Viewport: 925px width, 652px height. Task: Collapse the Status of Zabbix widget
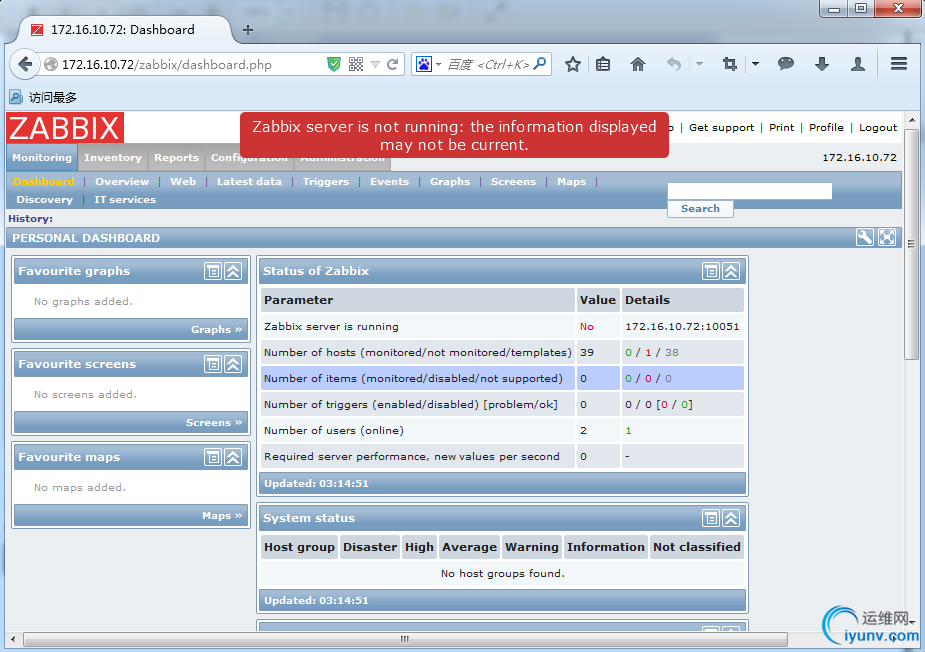point(732,271)
